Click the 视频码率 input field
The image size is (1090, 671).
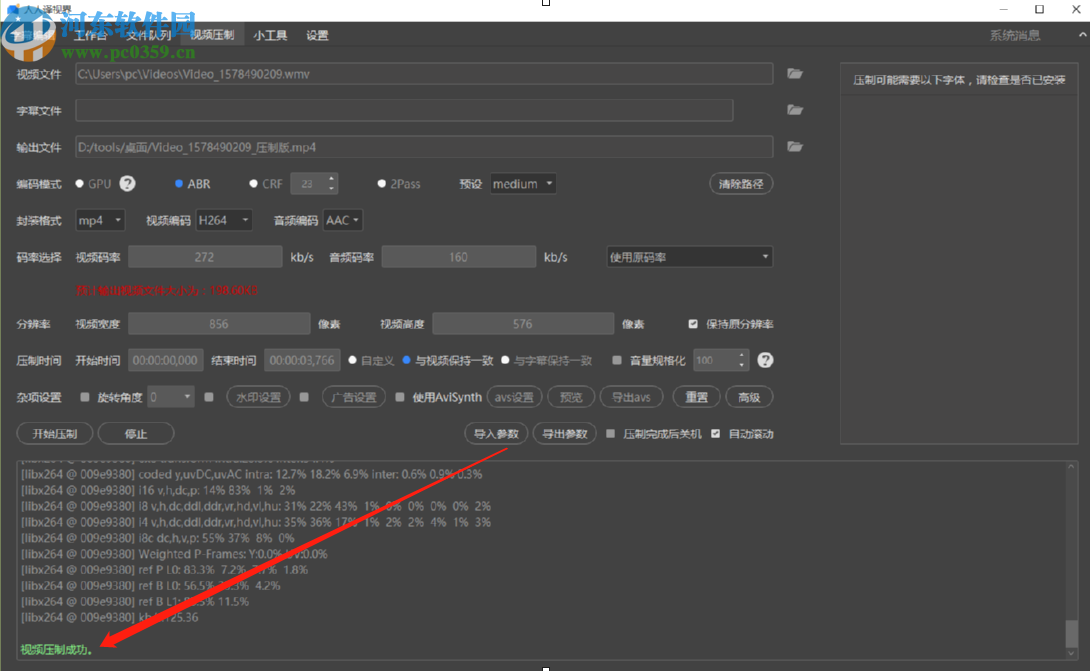click(x=205, y=257)
